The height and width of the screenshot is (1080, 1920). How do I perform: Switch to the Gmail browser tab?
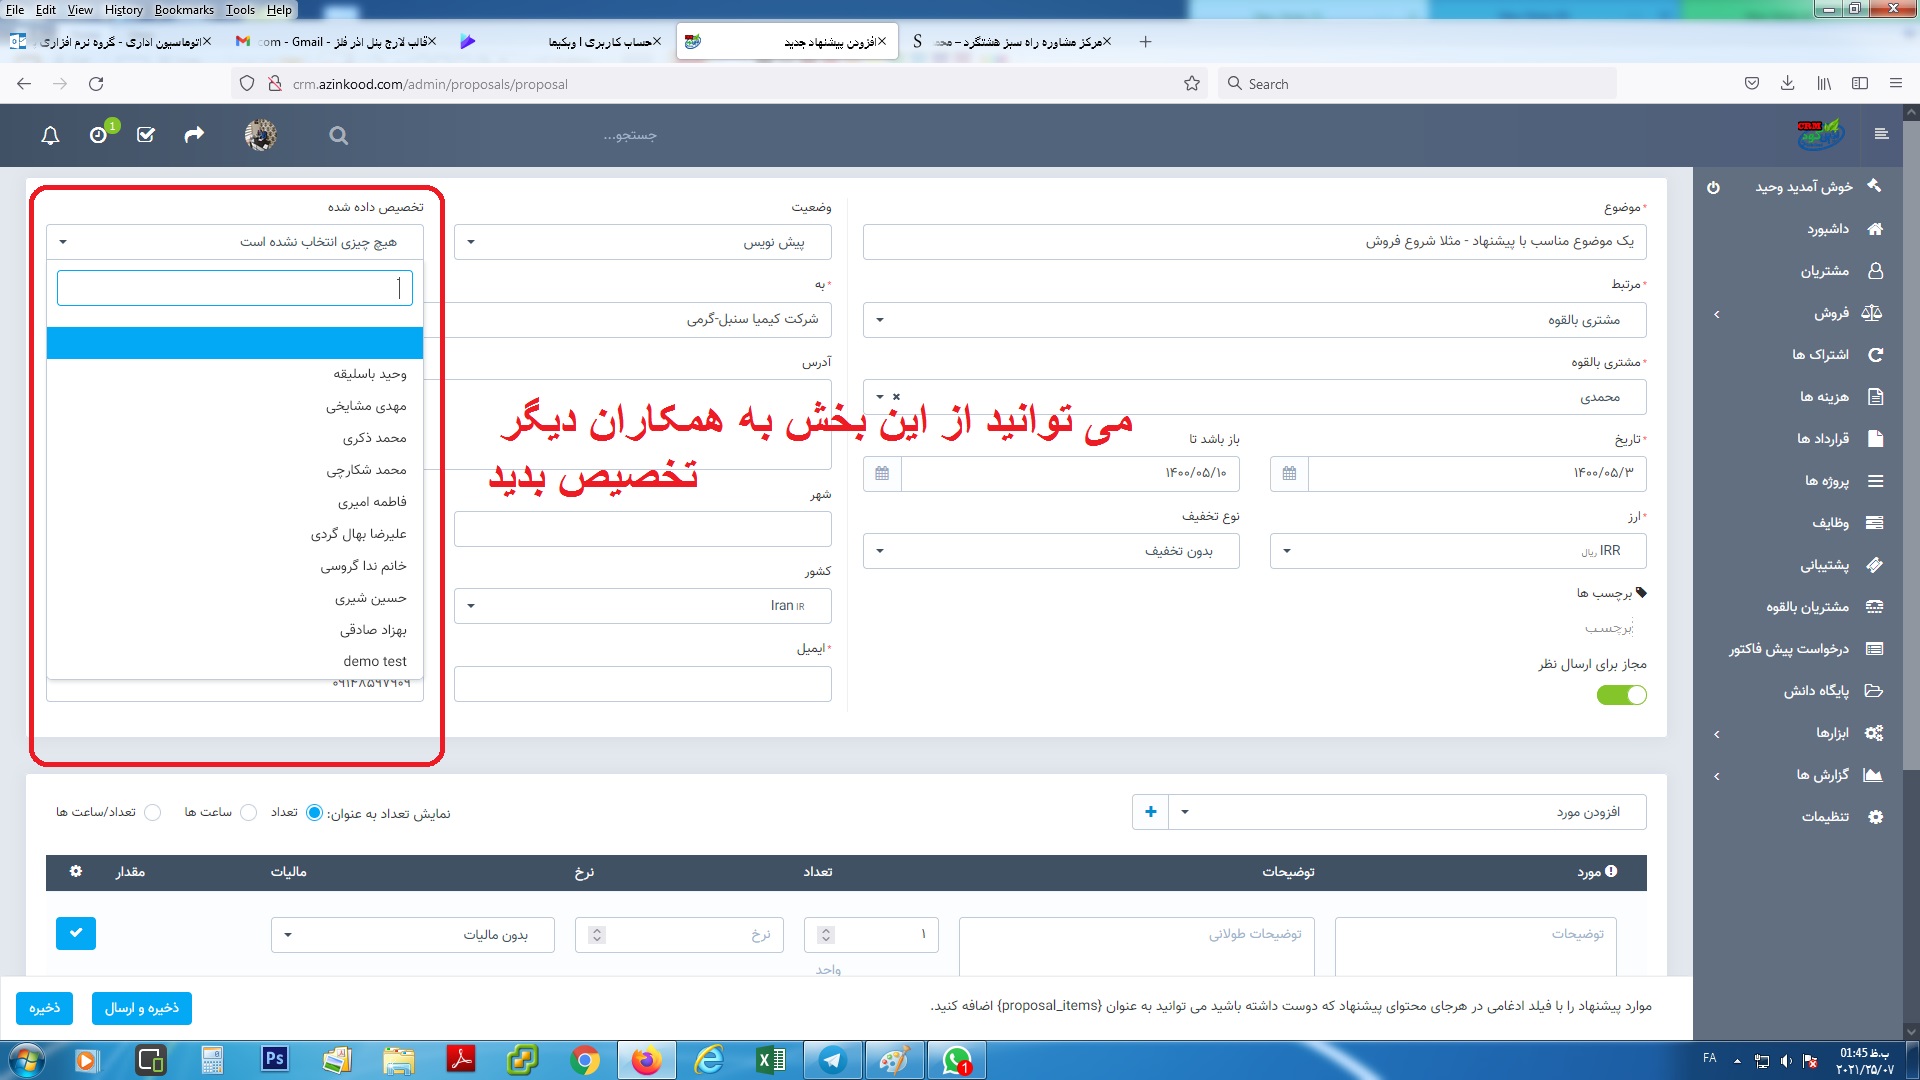click(x=335, y=42)
